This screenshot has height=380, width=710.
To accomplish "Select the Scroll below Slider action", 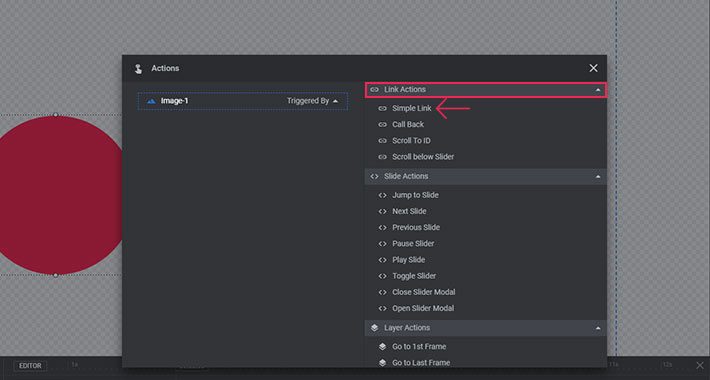I will pos(423,157).
